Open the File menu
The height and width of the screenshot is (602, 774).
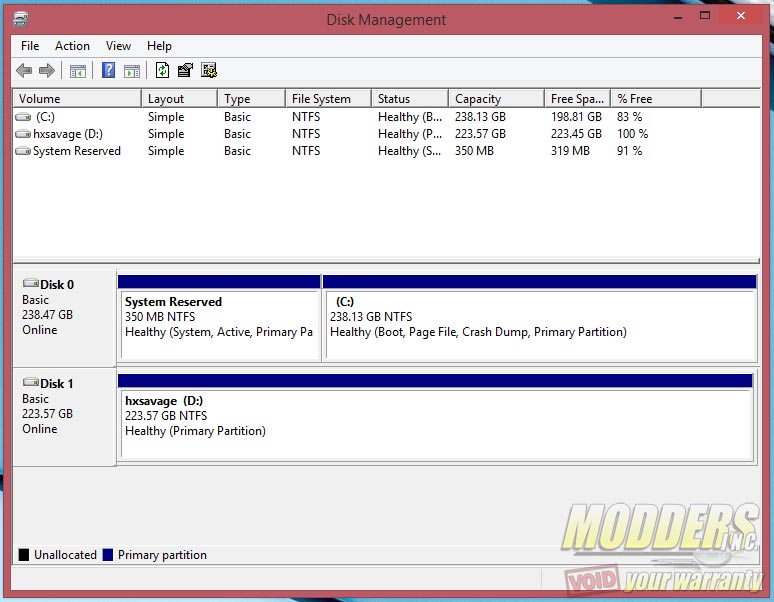point(30,46)
